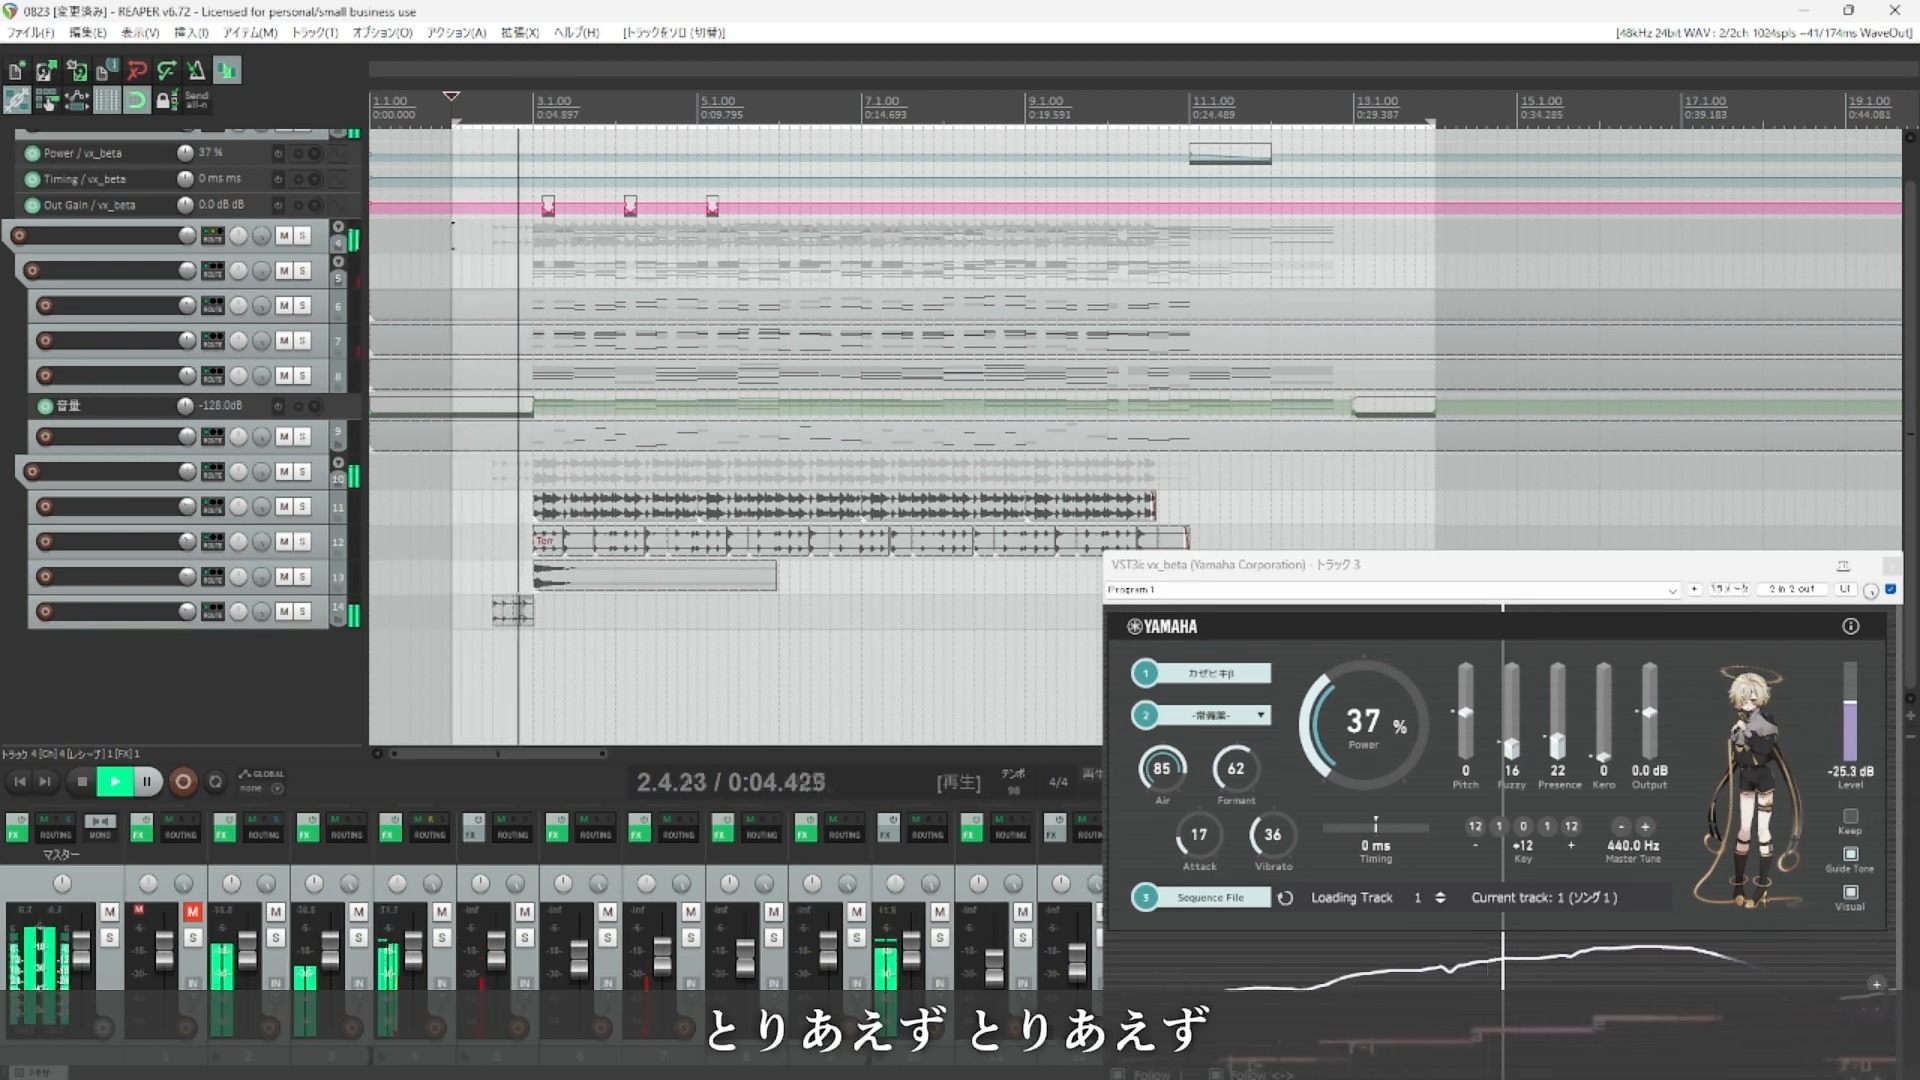Click the red Undo toolbar icon
The image size is (1920, 1080).
(x=137, y=70)
